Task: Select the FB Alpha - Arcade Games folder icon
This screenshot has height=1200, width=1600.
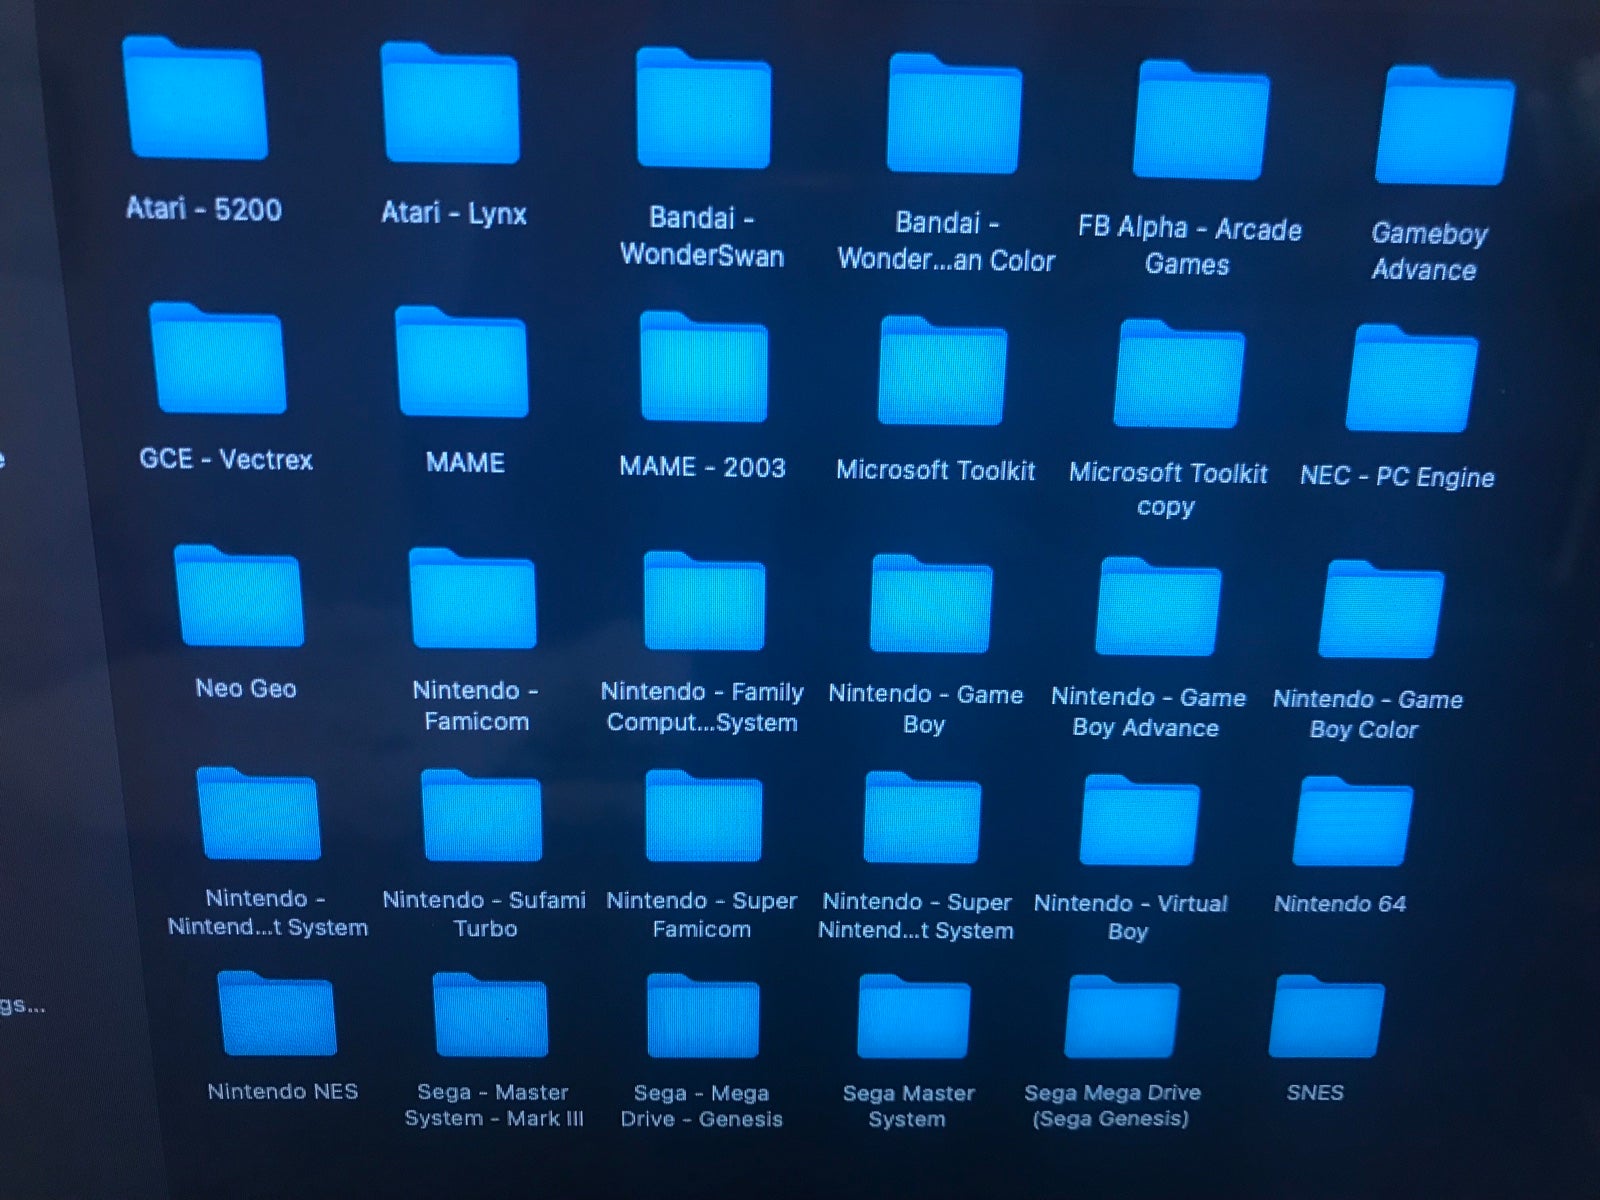Action: [1201, 120]
